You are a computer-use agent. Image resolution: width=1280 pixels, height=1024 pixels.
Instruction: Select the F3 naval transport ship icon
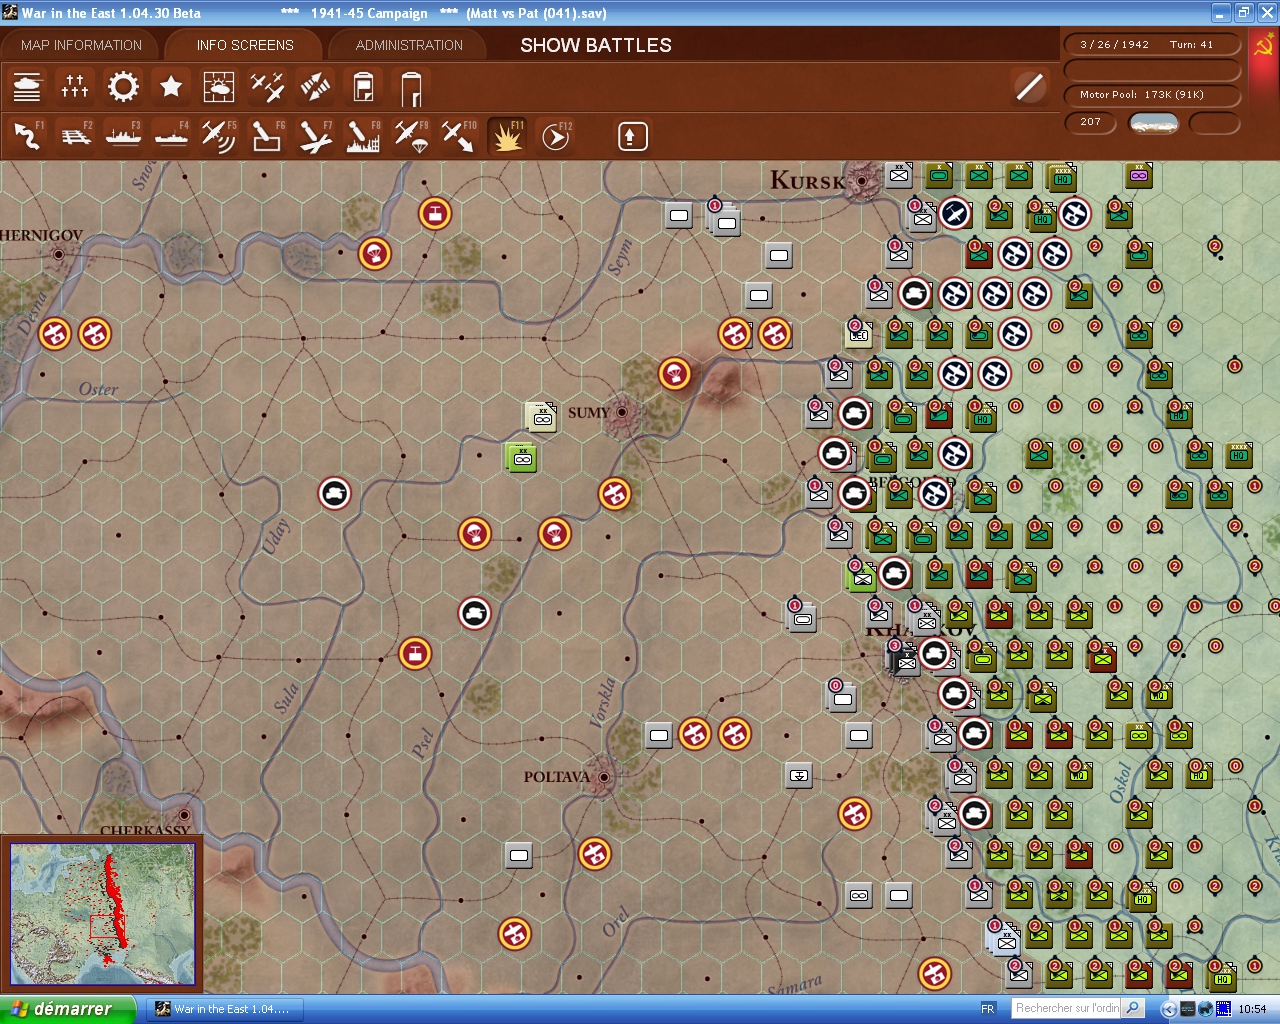(123, 136)
